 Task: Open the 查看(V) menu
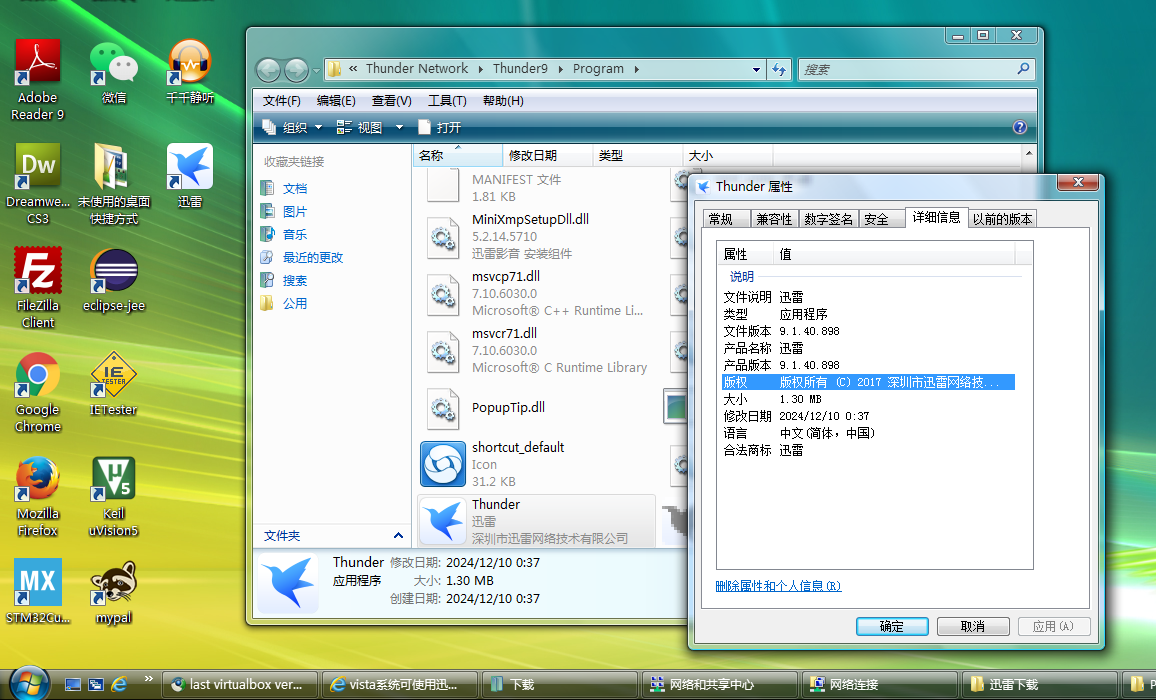coord(391,101)
